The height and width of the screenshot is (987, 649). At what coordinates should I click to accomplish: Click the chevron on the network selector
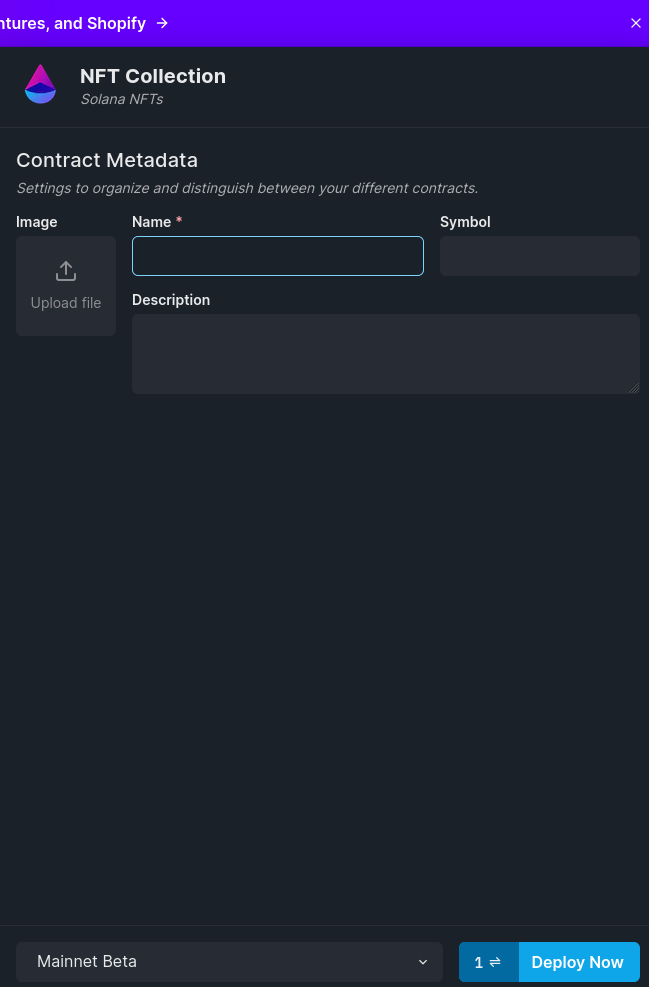point(423,962)
